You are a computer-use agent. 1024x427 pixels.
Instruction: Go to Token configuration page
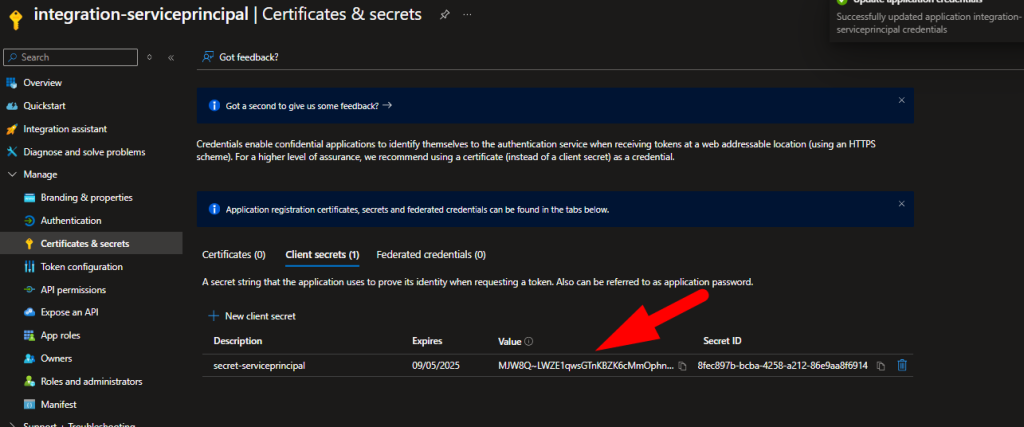(81, 267)
